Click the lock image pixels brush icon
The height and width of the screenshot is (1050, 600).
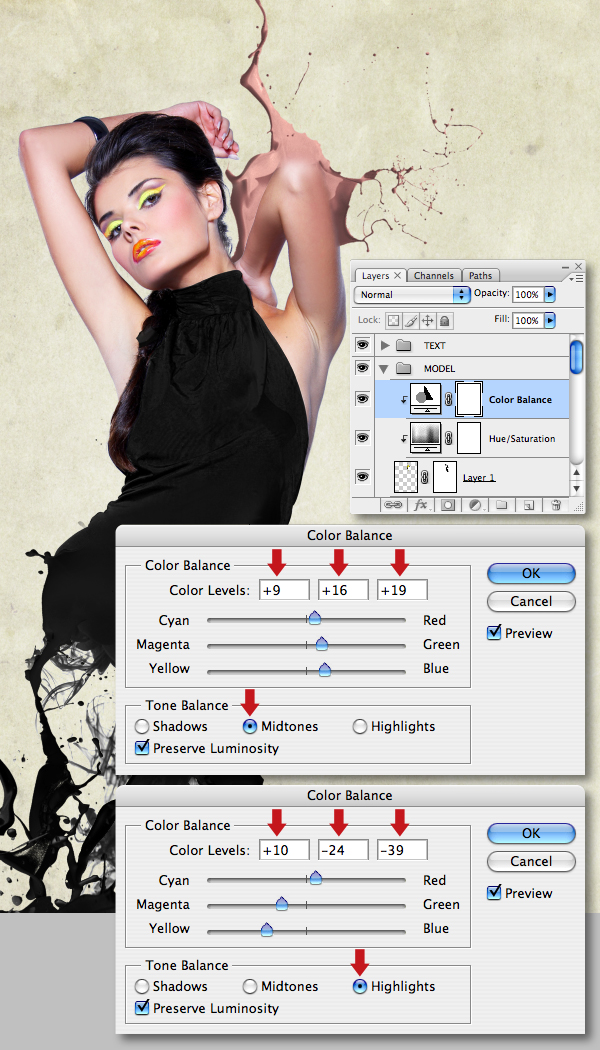(410, 320)
